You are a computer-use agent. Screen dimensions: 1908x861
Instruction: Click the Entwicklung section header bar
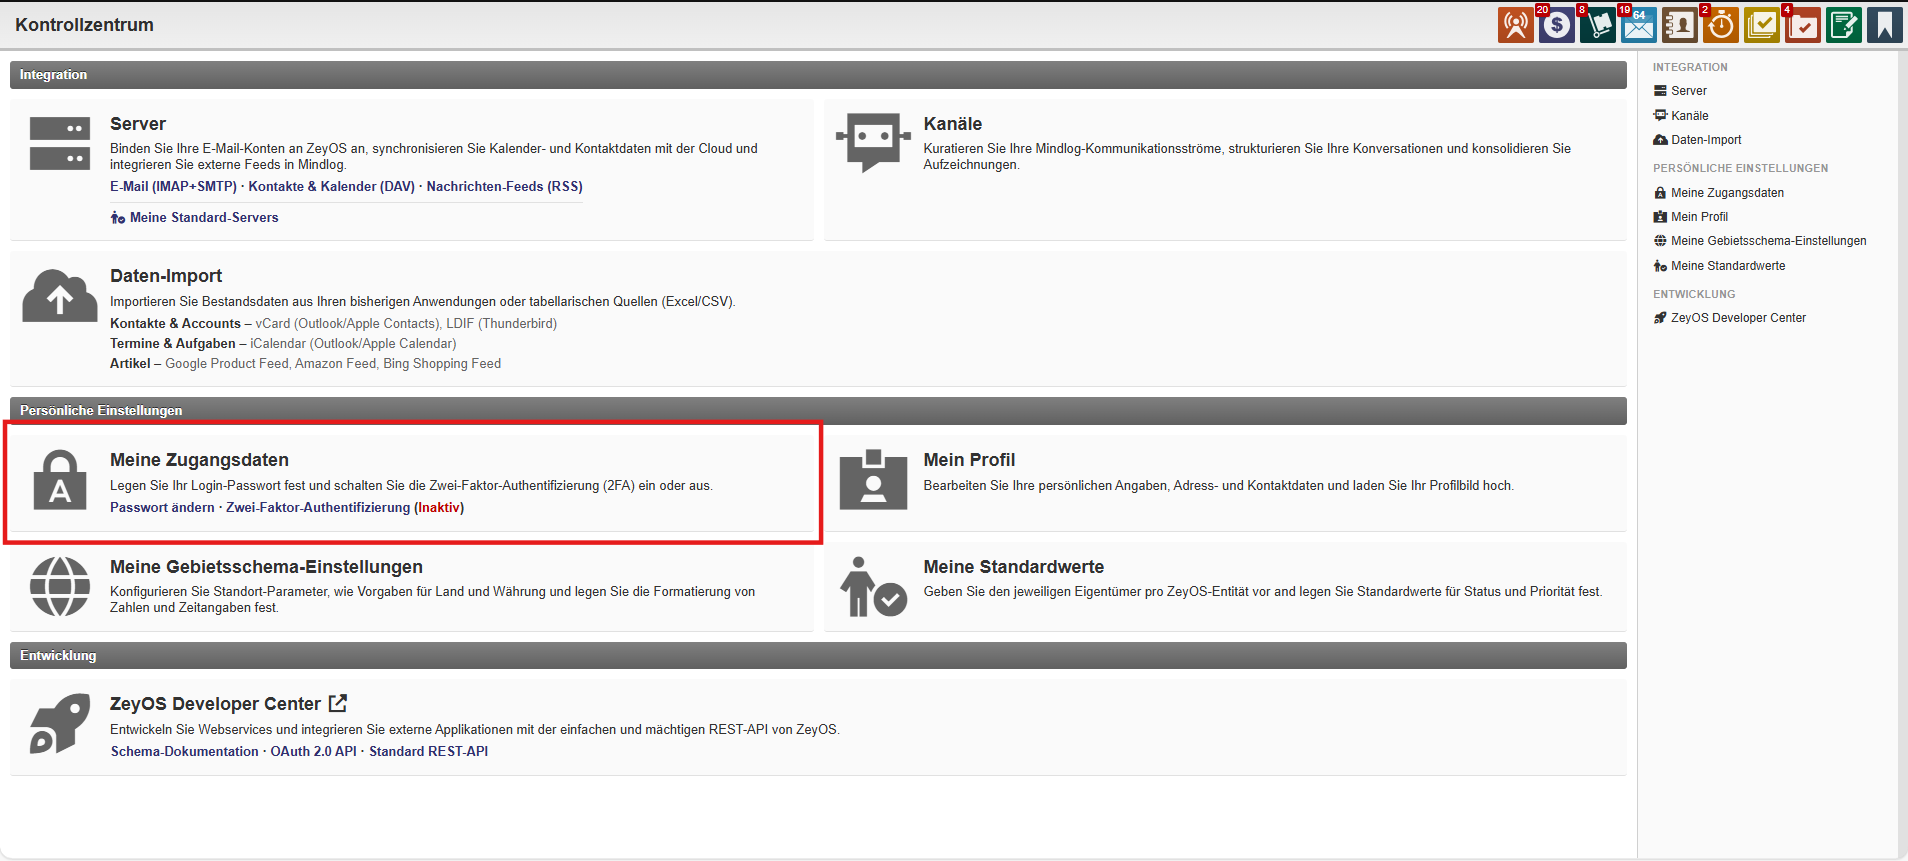[818, 656]
